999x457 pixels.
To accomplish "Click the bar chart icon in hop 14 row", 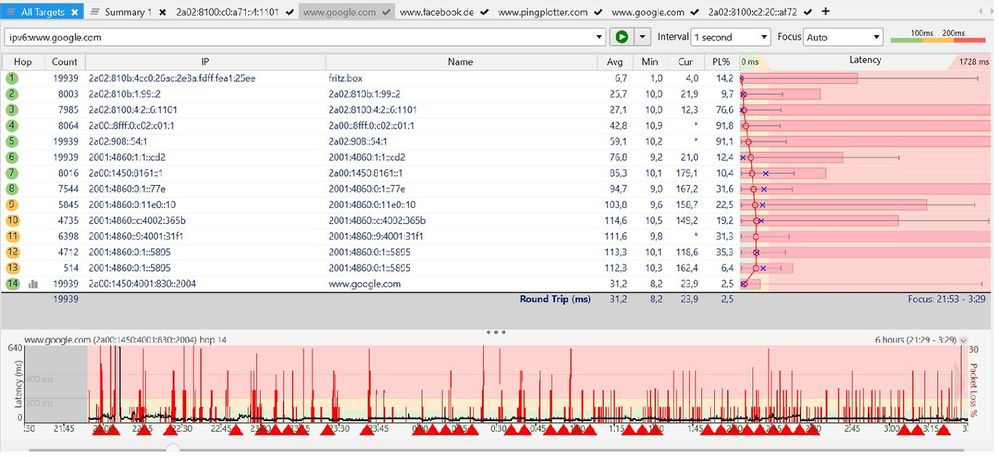I will point(33,284).
